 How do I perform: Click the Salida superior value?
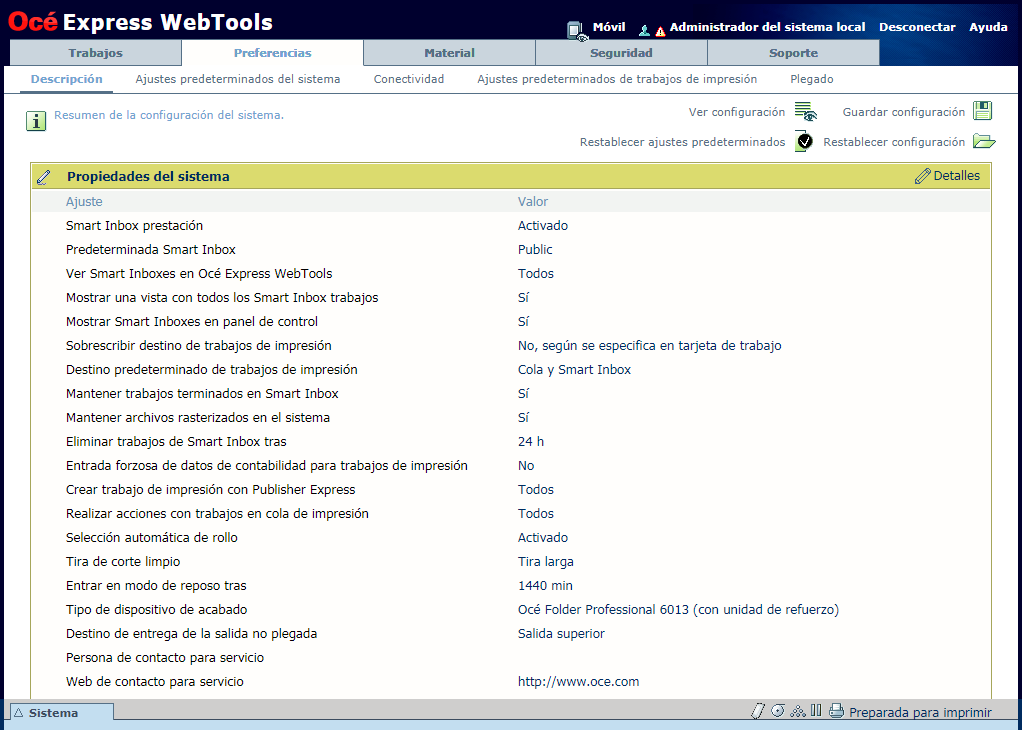(x=561, y=634)
